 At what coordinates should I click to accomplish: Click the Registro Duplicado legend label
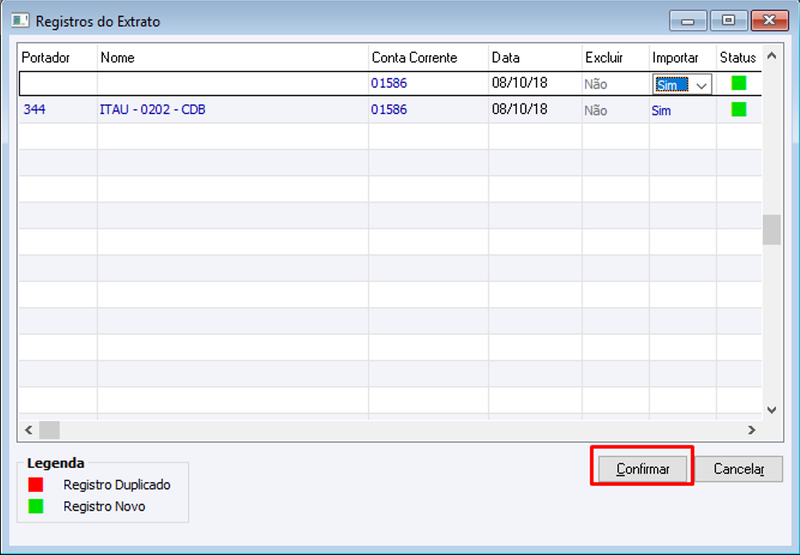[x=117, y=485]
